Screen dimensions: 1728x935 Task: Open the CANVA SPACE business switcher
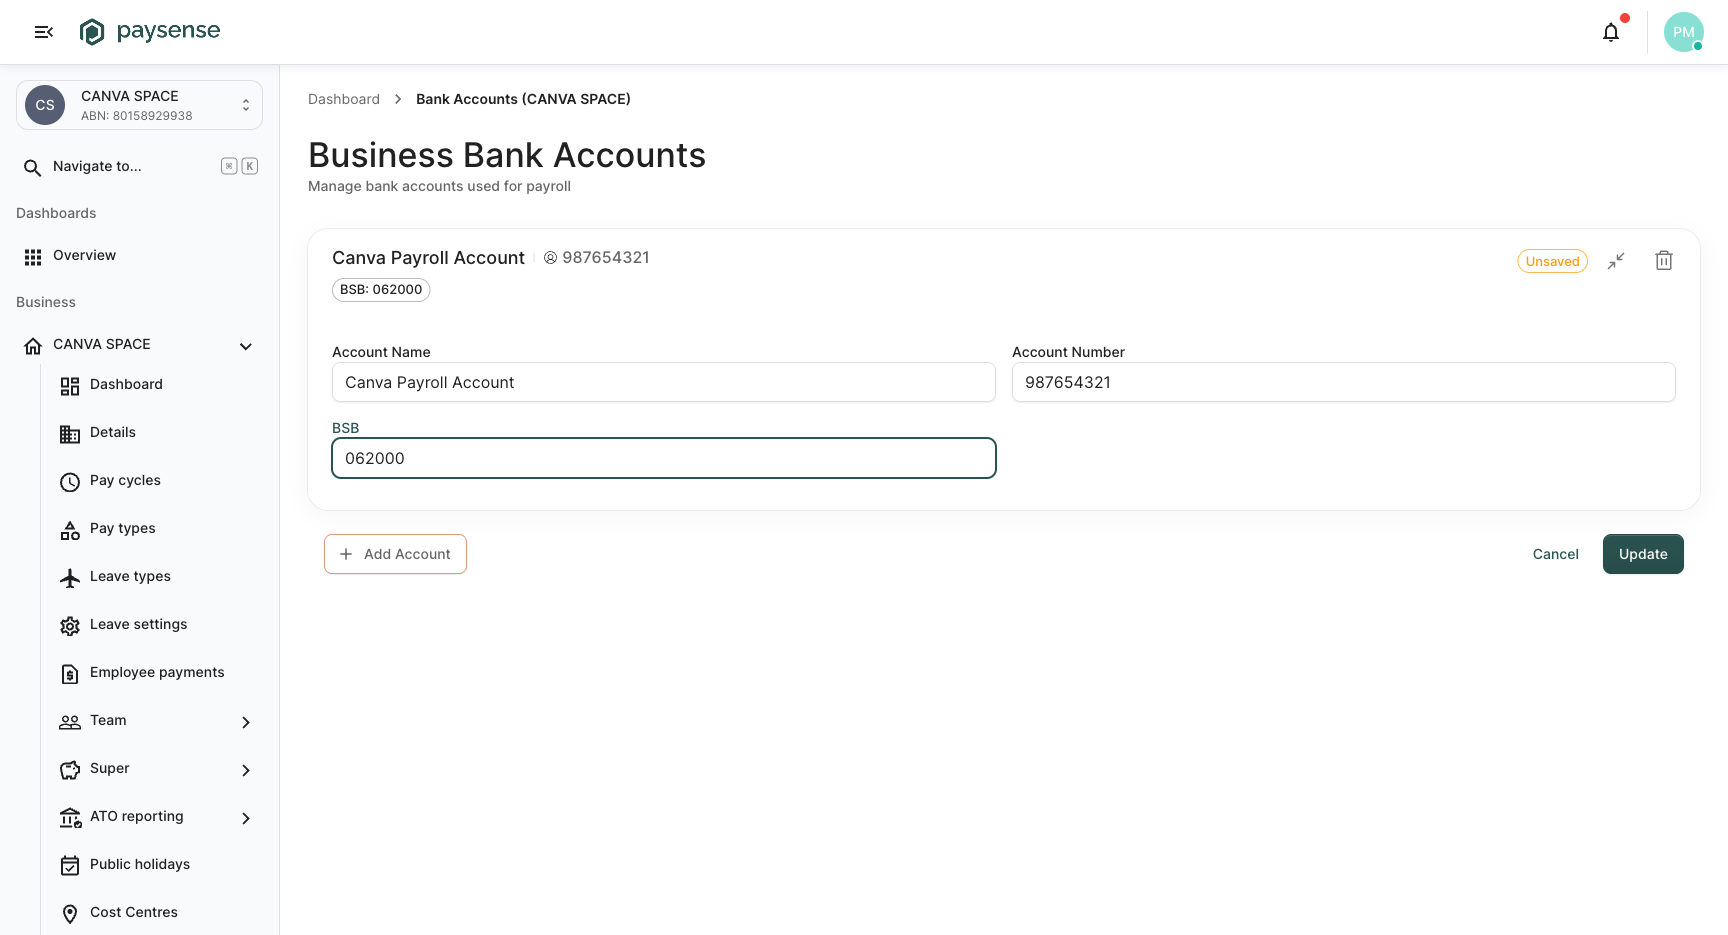(x=139, y=105)
